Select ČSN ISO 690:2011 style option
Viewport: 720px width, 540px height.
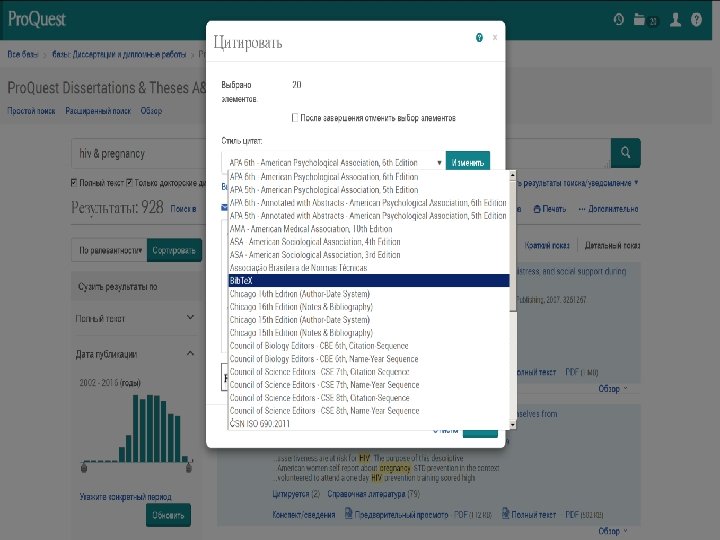coord(369,423)
